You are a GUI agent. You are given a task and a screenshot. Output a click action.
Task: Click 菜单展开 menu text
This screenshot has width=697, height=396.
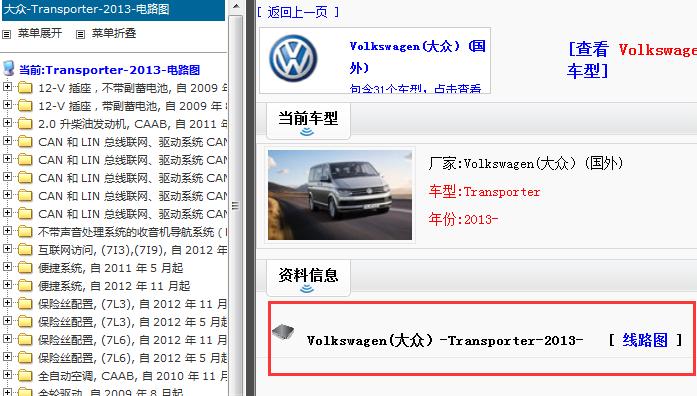point(40,33)
